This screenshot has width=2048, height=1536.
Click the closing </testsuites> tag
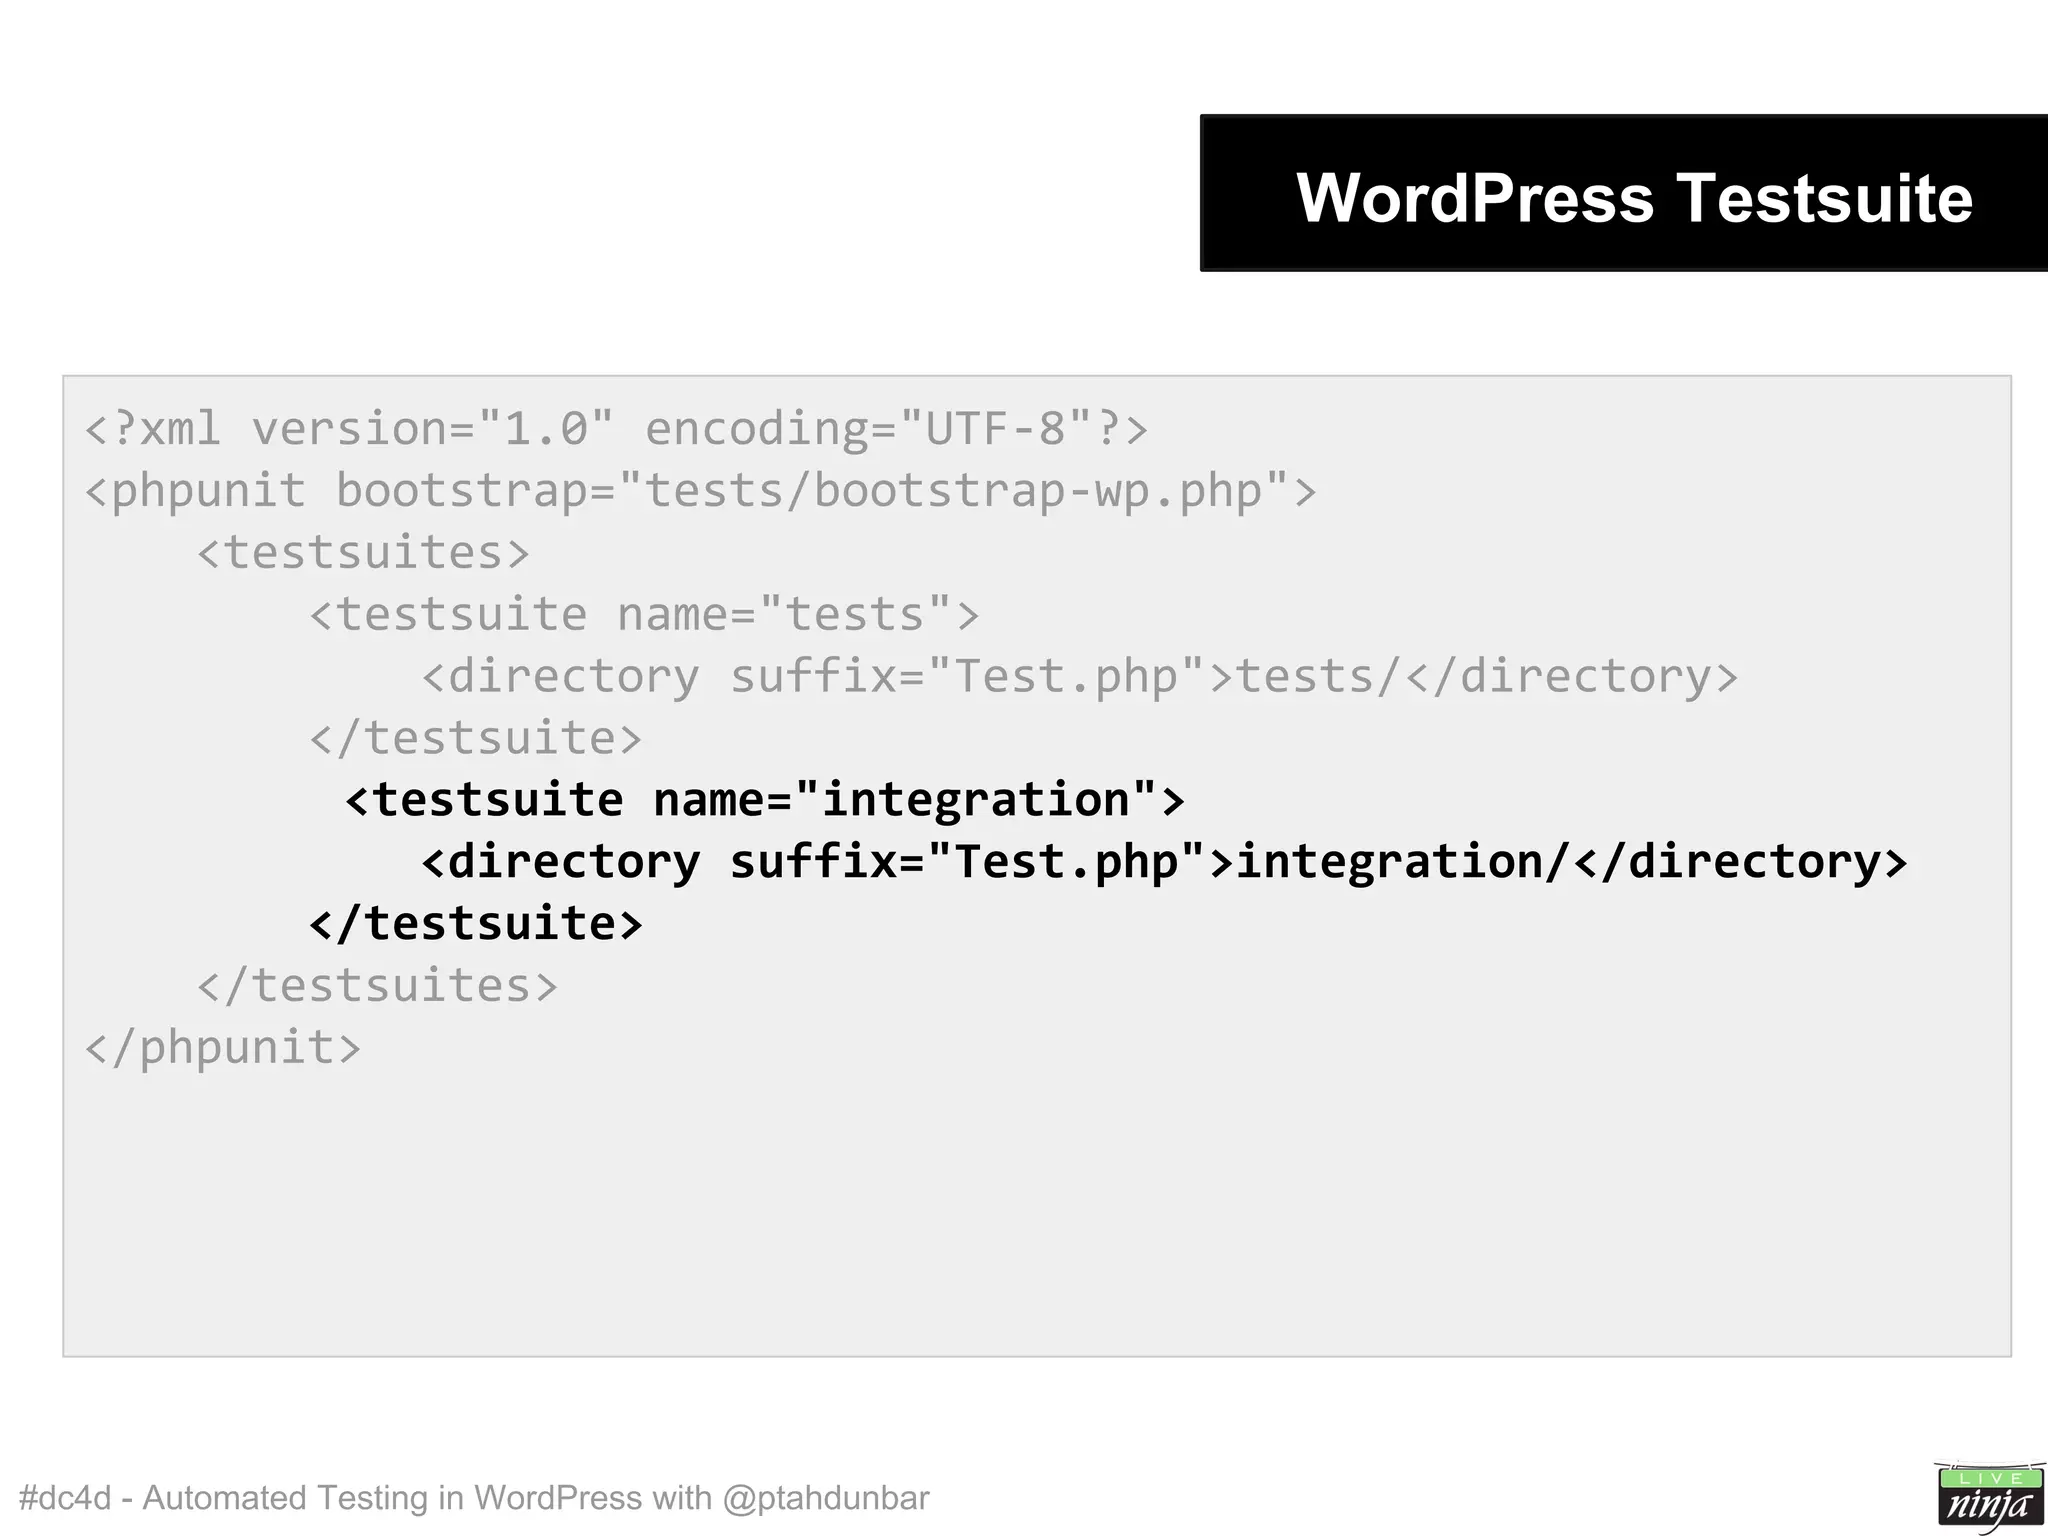[x=377, y=985]
